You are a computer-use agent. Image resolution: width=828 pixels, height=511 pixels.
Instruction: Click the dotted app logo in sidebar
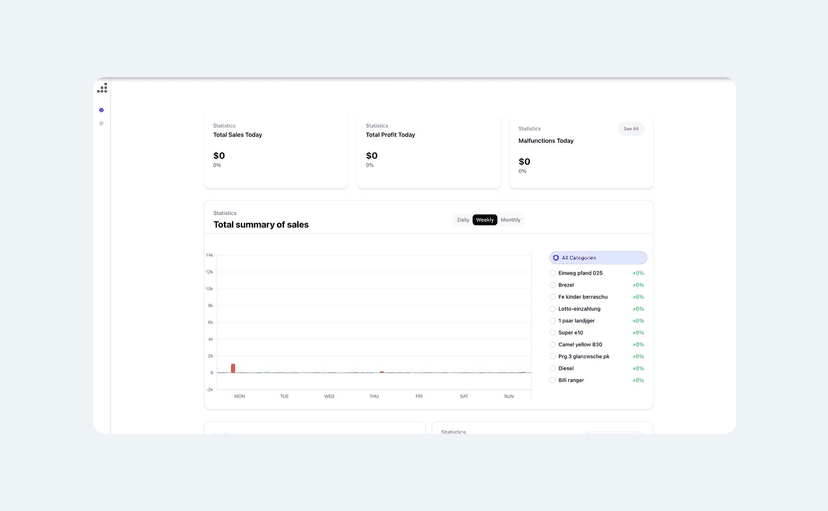click(x=102, y=88)
